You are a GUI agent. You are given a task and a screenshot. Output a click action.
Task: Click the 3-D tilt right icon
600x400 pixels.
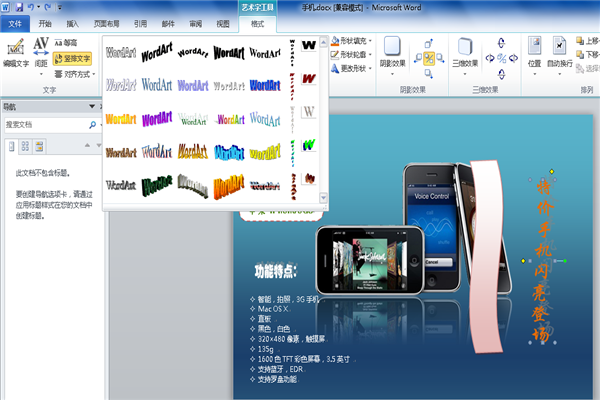(x=514, y=58)
